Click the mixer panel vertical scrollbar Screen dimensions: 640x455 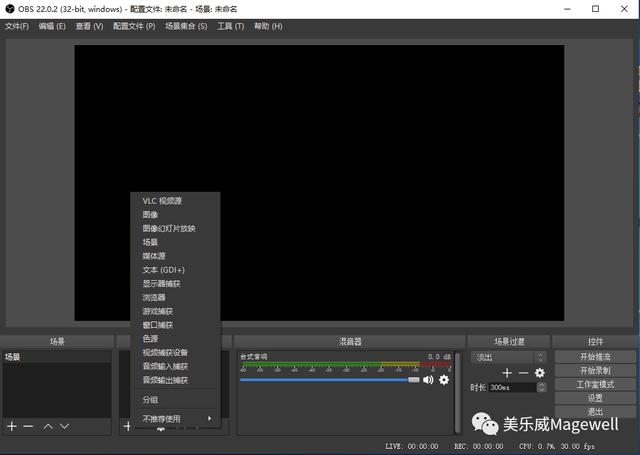(x=458, y=392)
